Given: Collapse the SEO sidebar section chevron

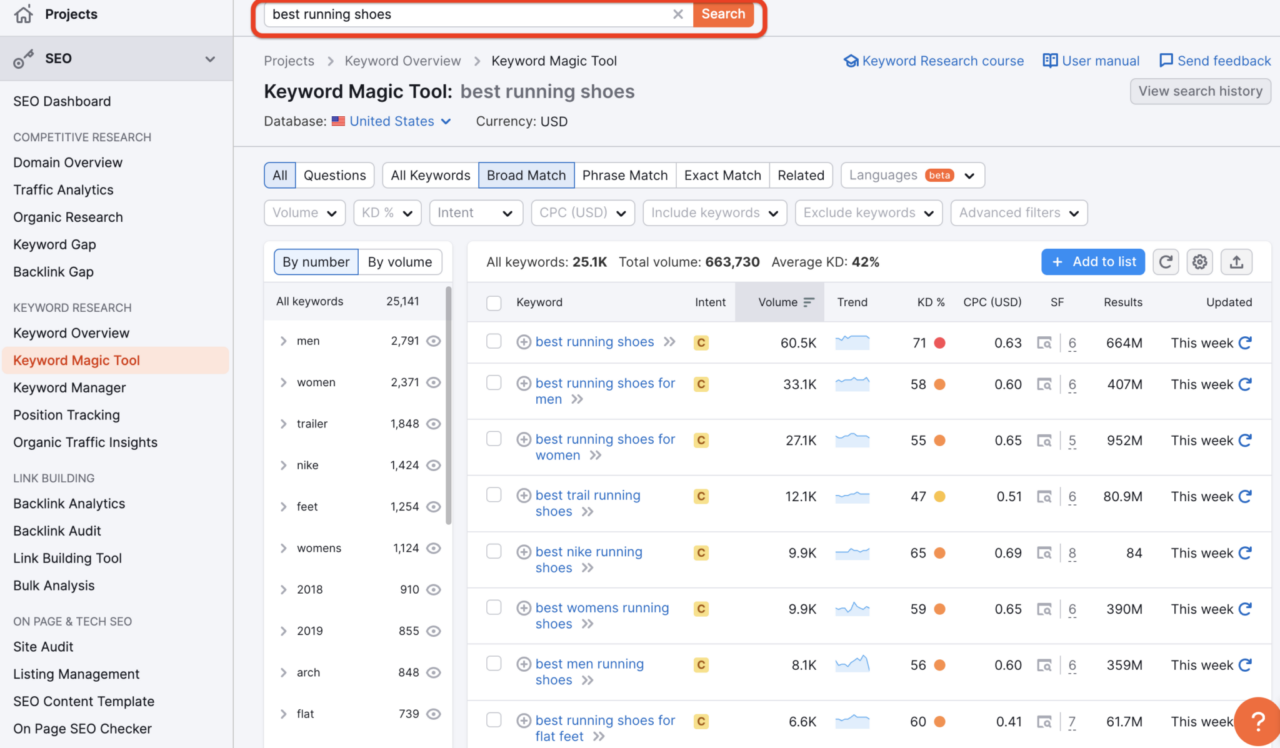Looking at the screenshot, I should coord(210,59).
